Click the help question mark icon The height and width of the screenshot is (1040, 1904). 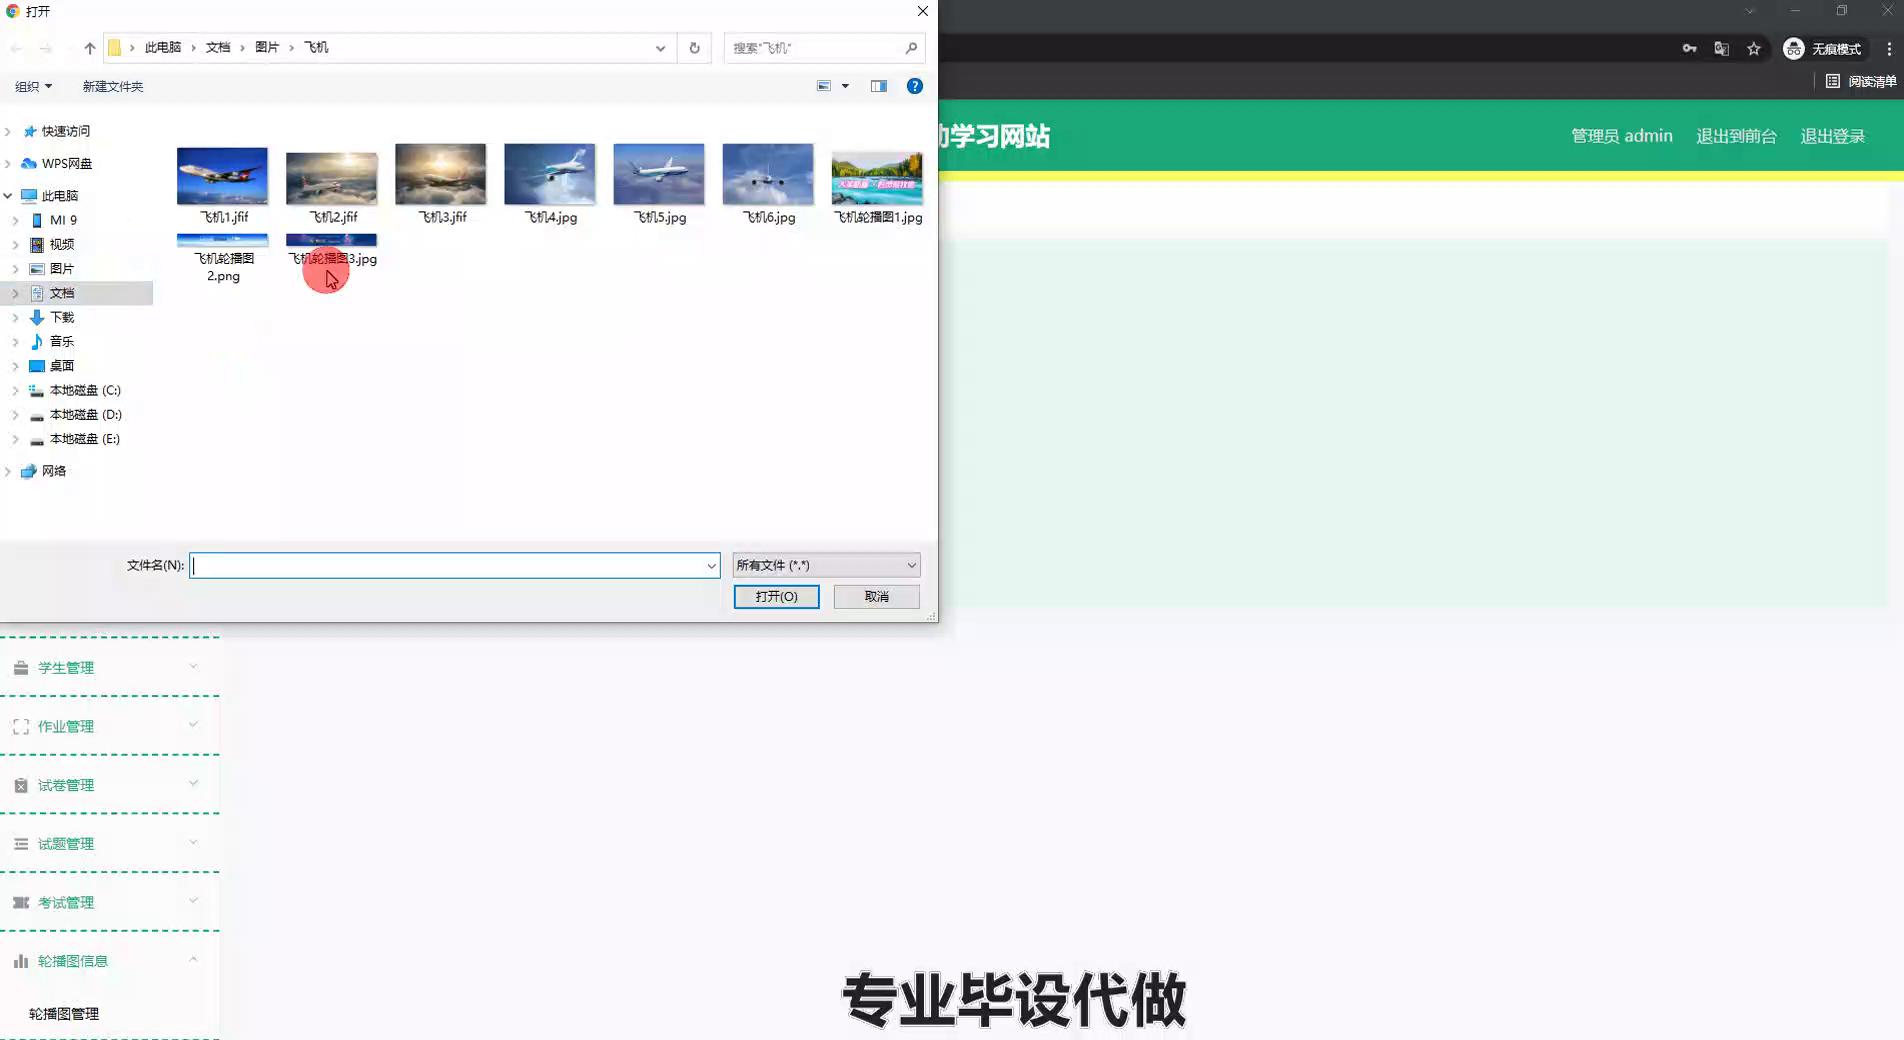tap(914, 86)
